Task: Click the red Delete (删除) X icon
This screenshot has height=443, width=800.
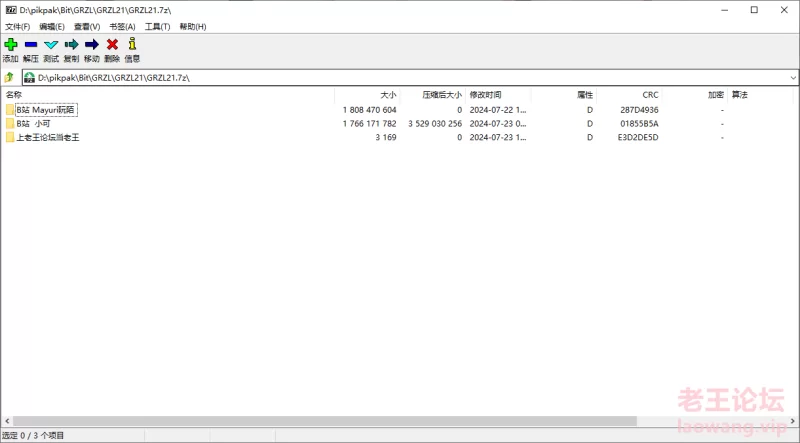Action: point(112,44)
